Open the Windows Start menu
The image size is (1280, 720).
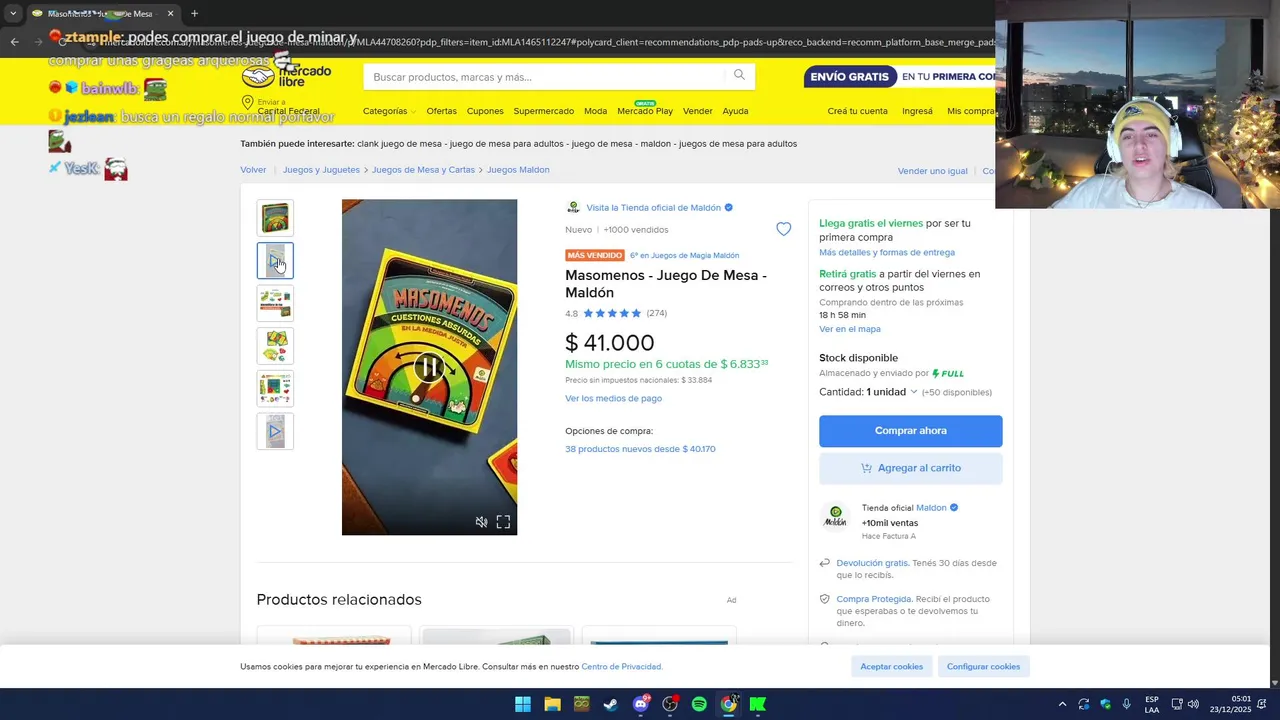pyautogui.click(x=522, y=704)
